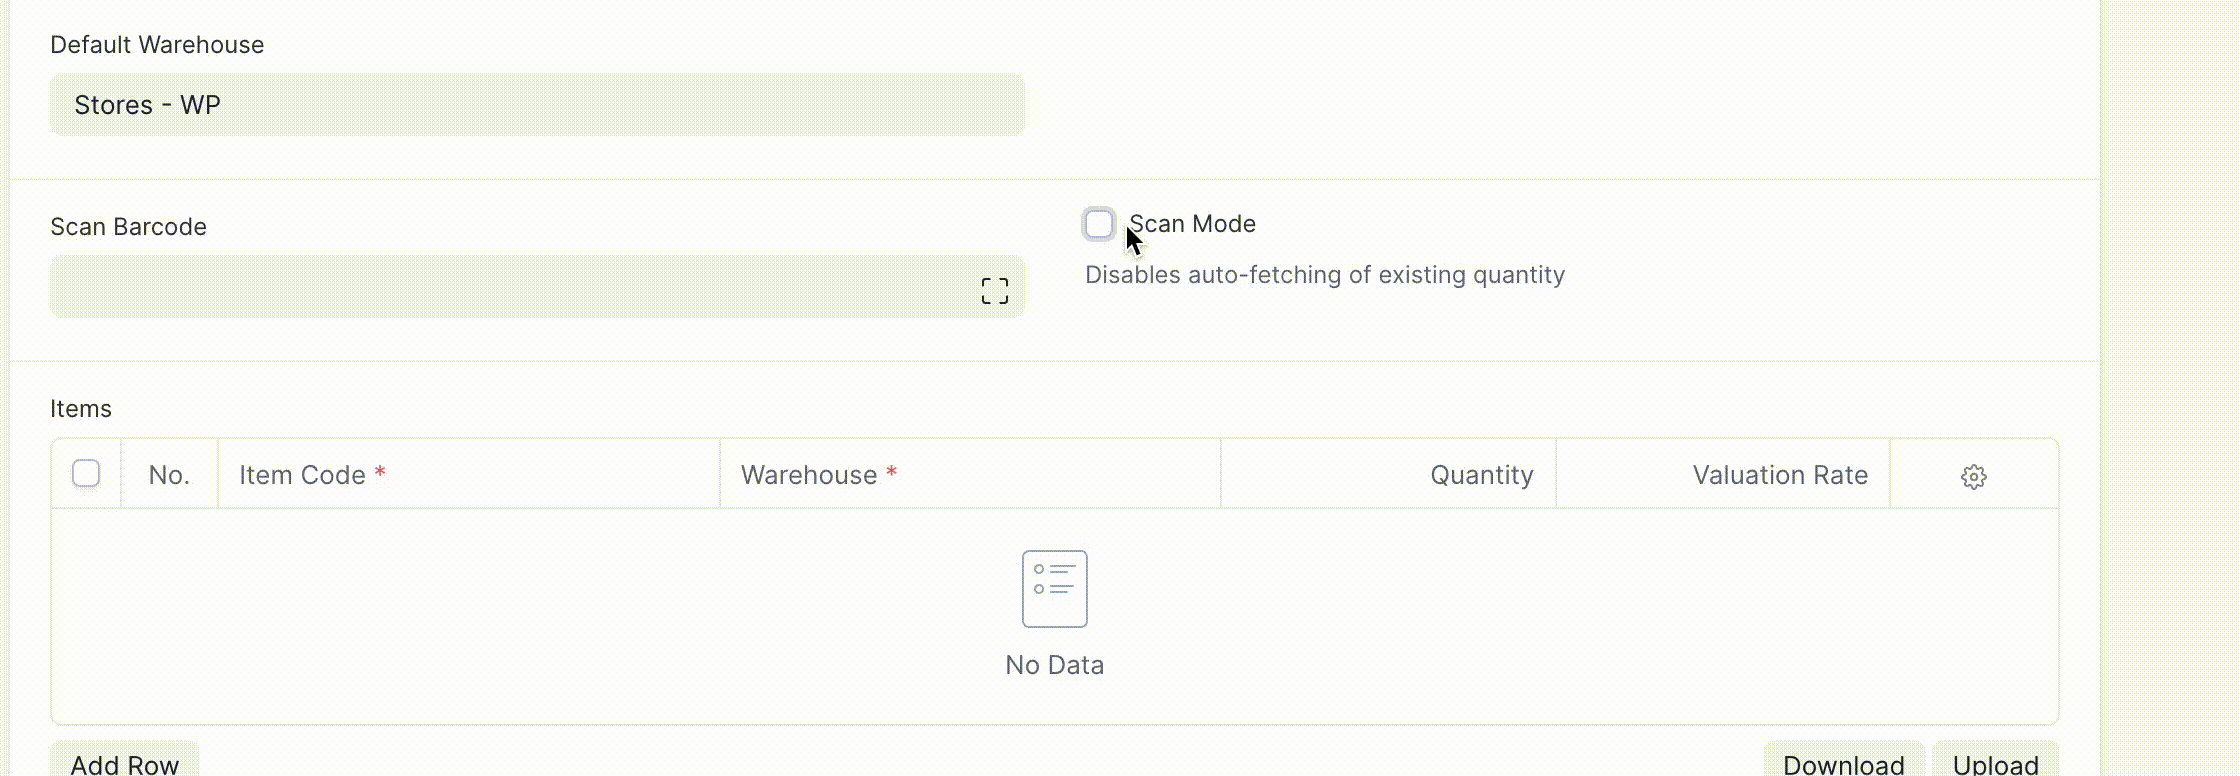This screenshot has height=776, width=2240.
Task: Click the Items section label
Action: (81, 409)
